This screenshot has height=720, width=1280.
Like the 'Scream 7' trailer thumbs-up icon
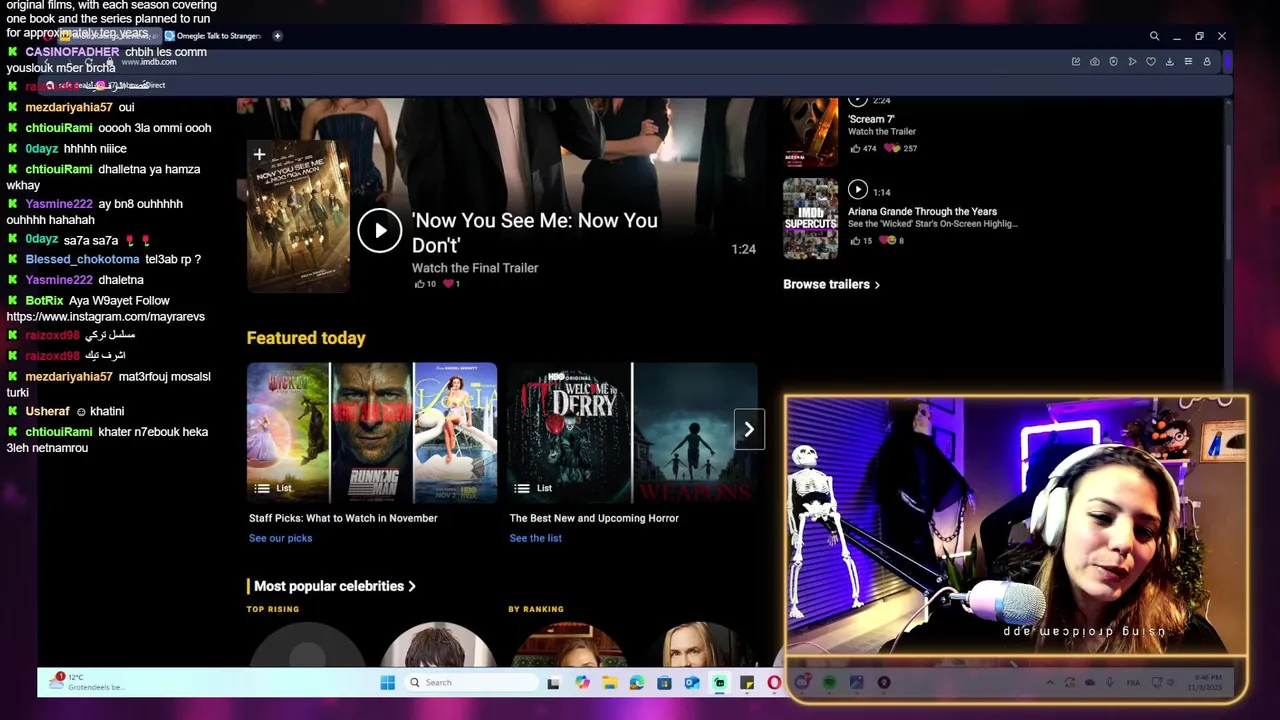(x=855, y=148)
